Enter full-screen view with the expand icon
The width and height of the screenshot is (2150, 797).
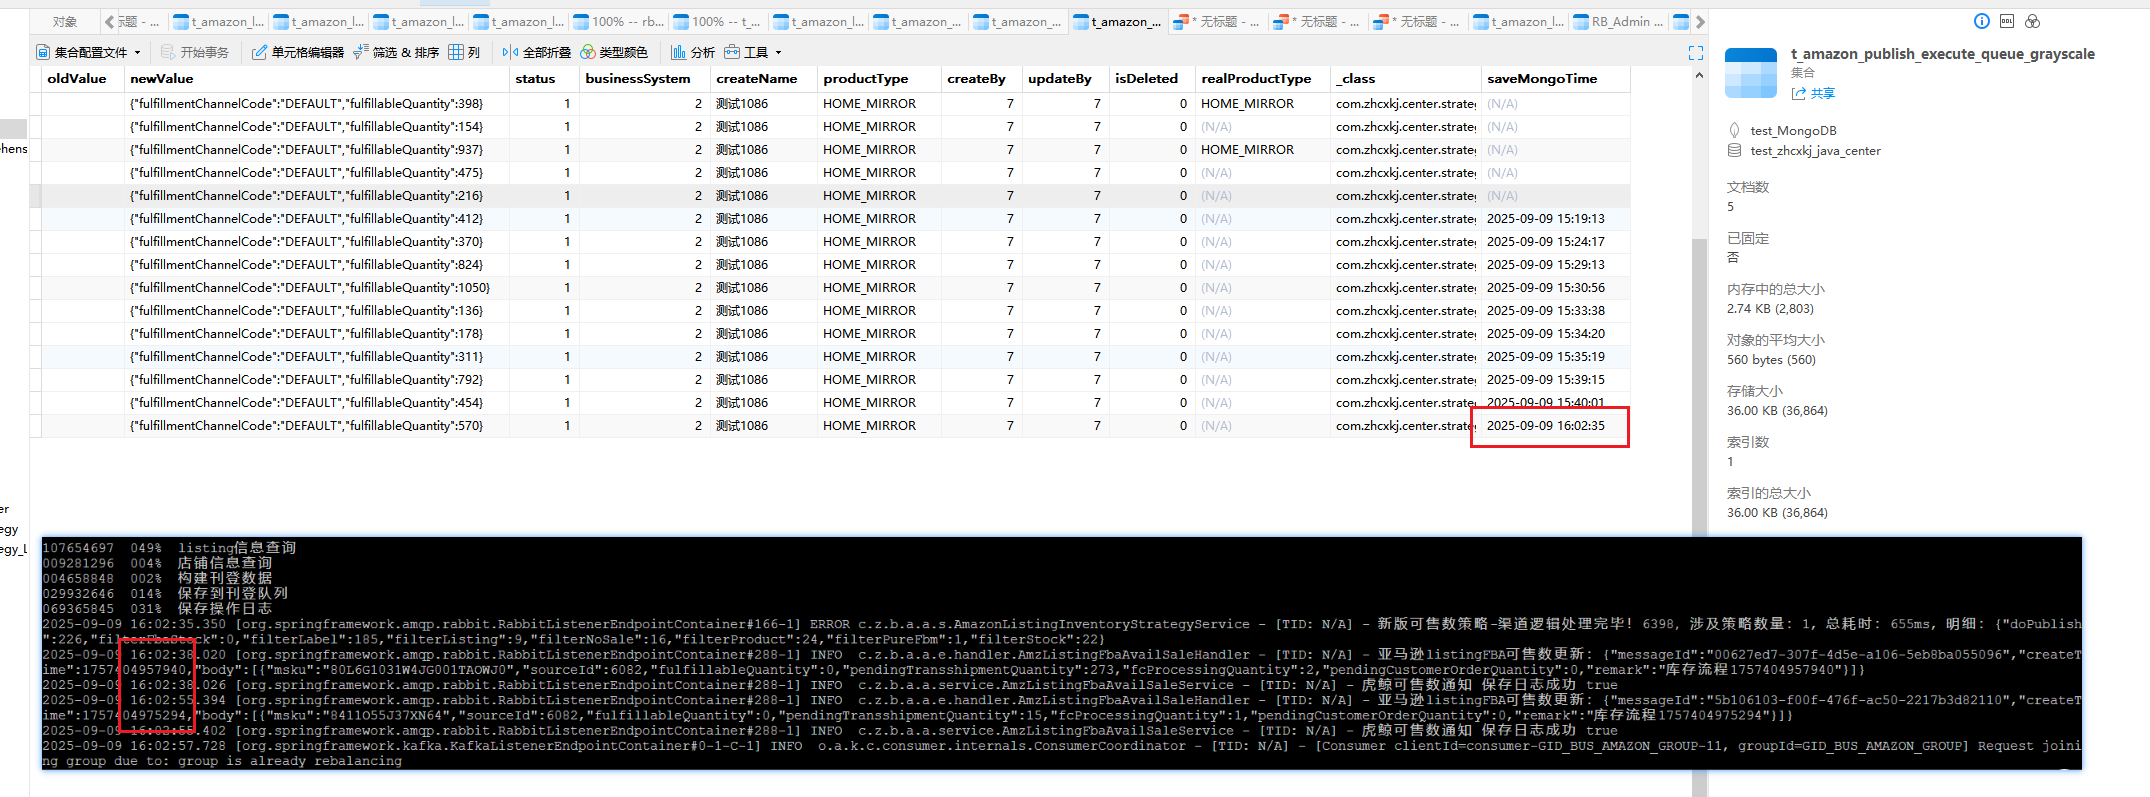coord(1696,52)
